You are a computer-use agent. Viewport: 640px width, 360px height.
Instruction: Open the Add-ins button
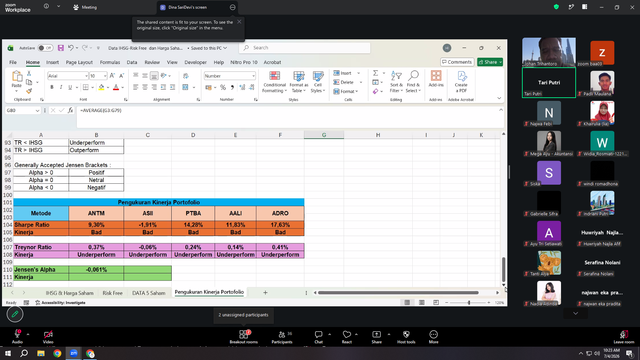coord(436,79)
